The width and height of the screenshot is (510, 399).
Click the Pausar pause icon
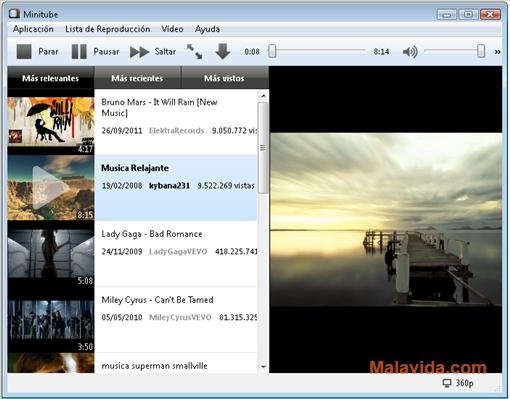tap(79, 52)
